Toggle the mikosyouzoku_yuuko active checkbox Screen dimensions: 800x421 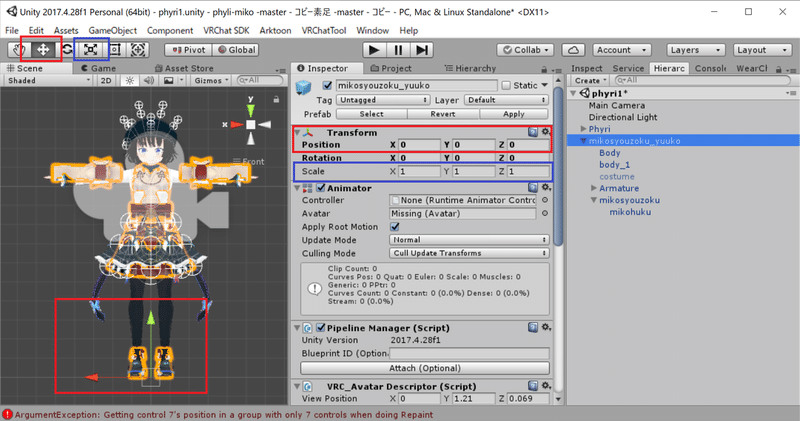327,85
